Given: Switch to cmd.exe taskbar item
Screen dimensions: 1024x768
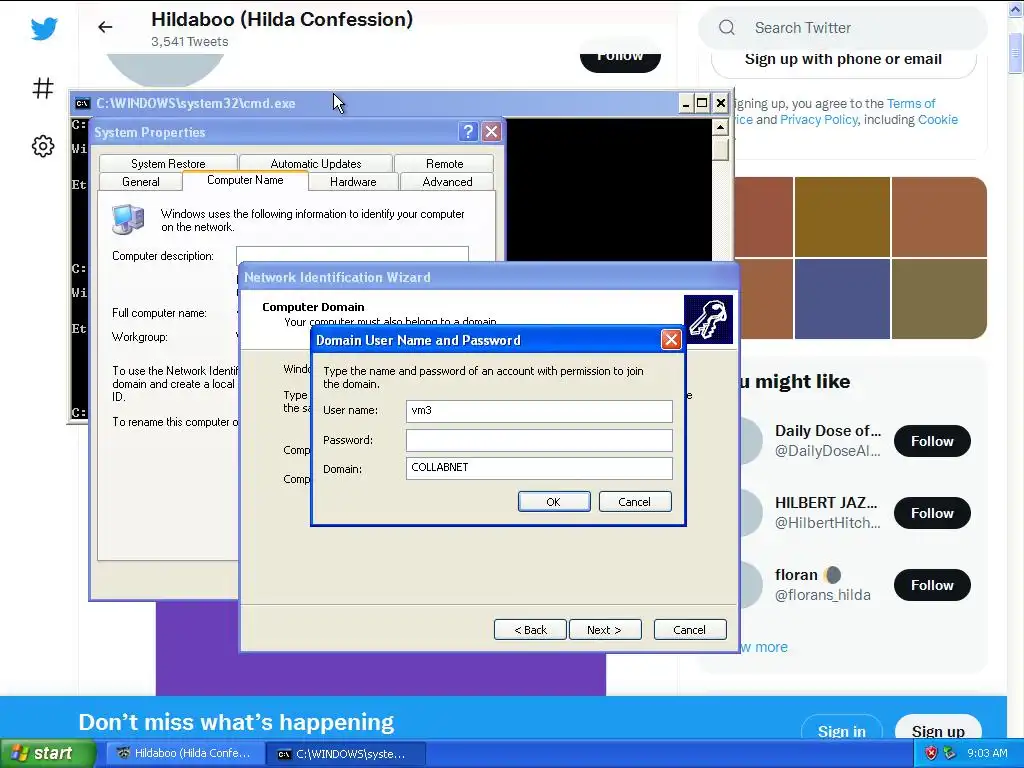Looking at the screenshot, I should 346,754.
